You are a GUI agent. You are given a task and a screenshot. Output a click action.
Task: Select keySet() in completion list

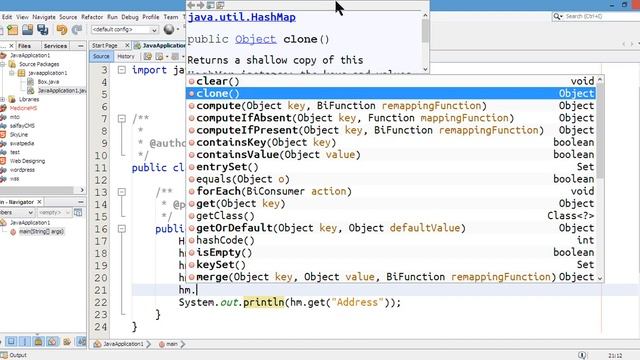[x=391, y=264]
